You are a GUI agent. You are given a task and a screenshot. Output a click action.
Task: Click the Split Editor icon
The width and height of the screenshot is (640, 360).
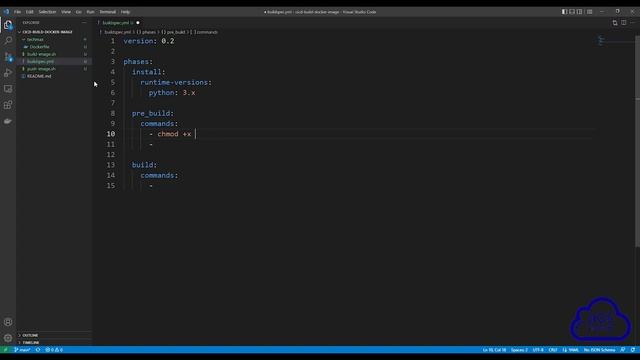(624, 23)
